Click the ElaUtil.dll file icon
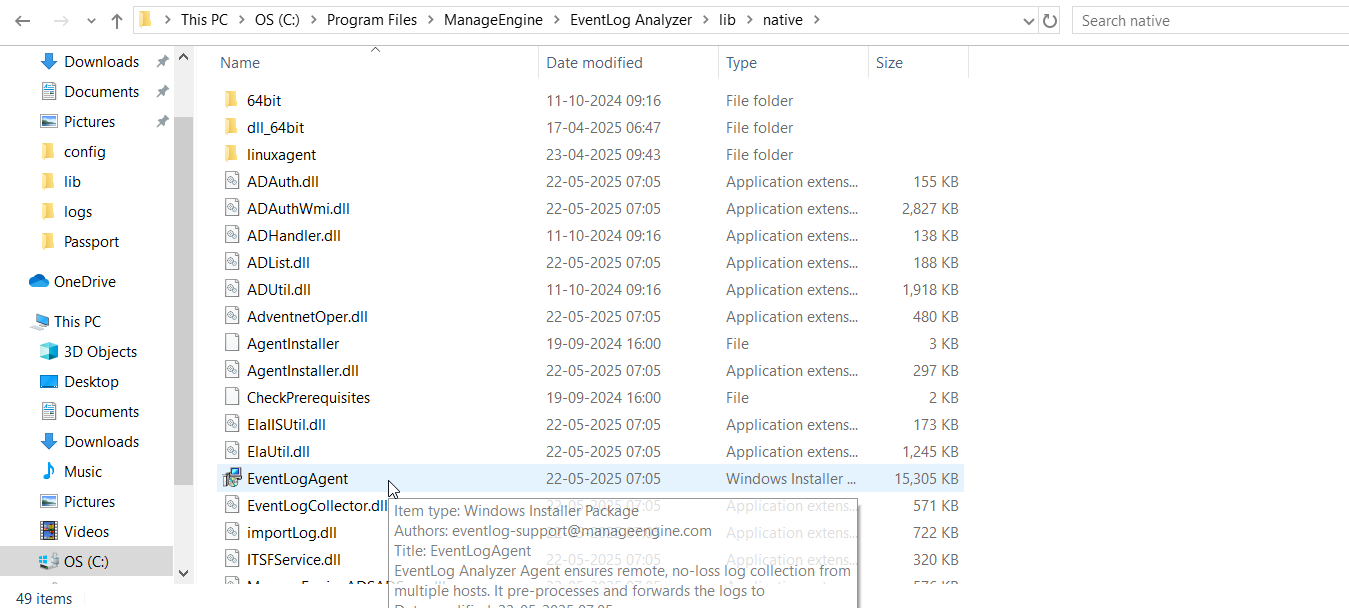Viewport: 1349px width, 608px height. click(231, 452)
